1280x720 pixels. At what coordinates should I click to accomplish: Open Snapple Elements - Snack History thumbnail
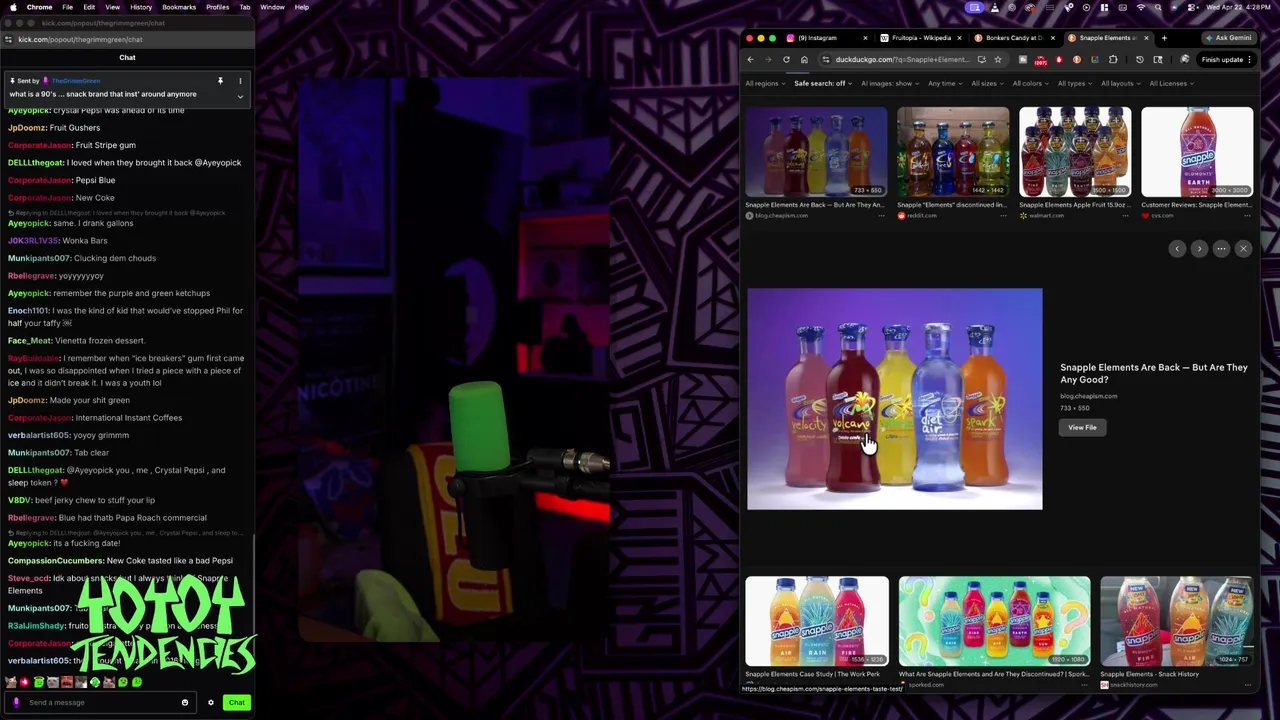coord(1176,620)
